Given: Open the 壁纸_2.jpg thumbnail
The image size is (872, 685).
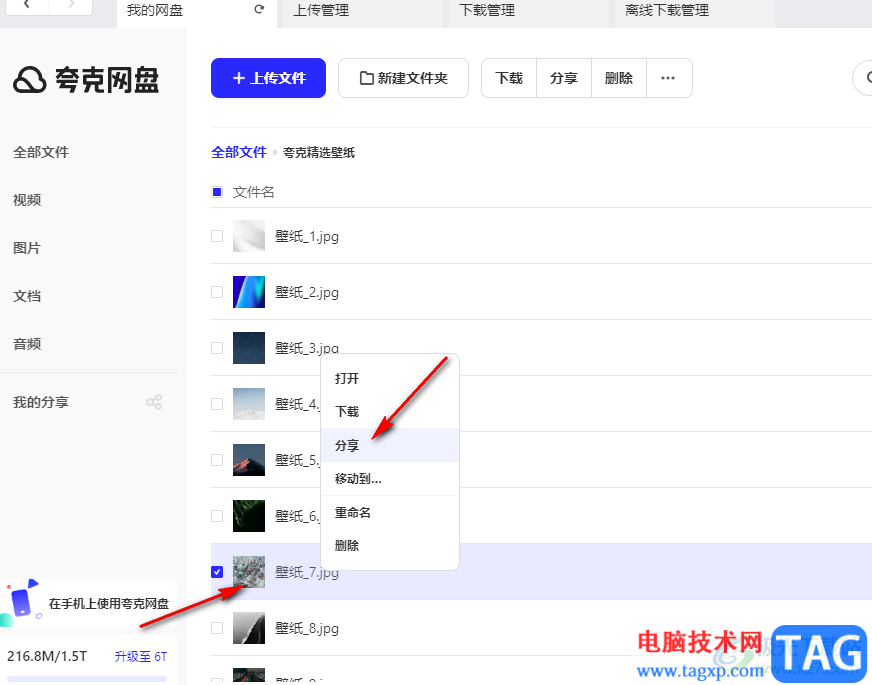Looking at the screenshot, I should point(249,292).
